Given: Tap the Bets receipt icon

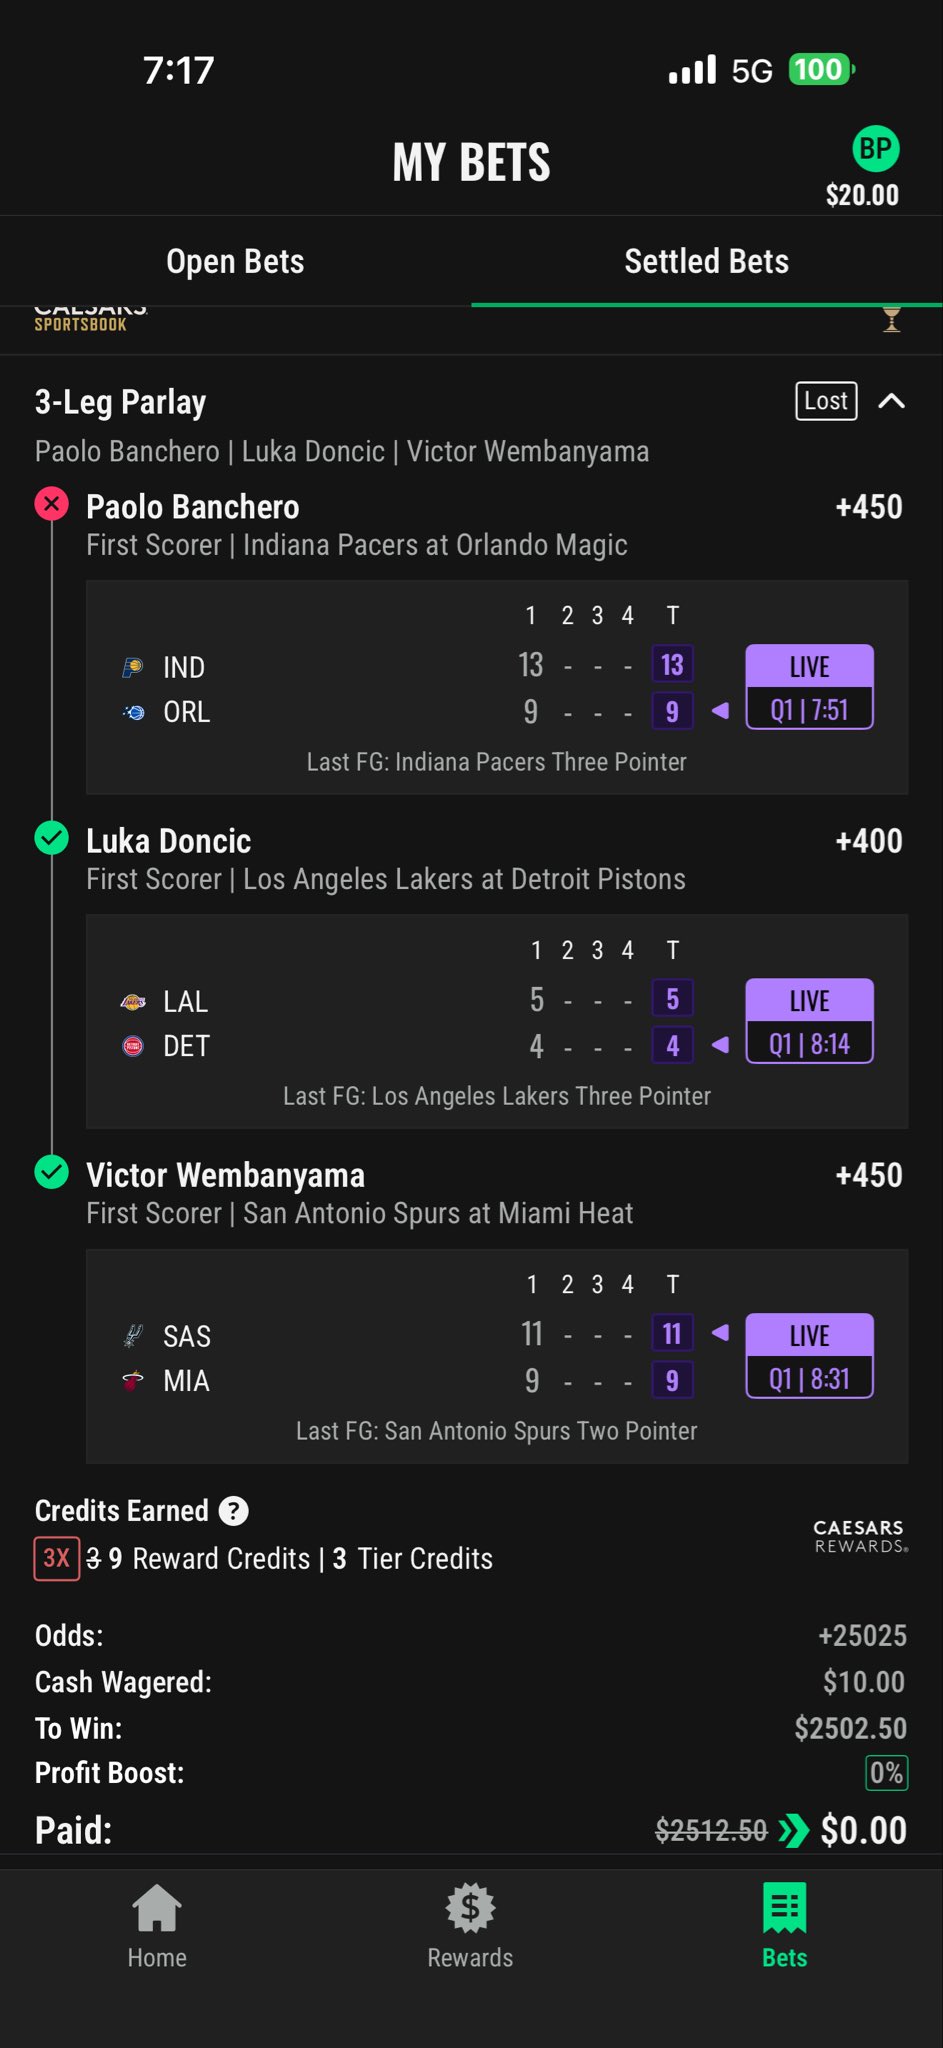Looking at the screenshot, I should 784,1908.
